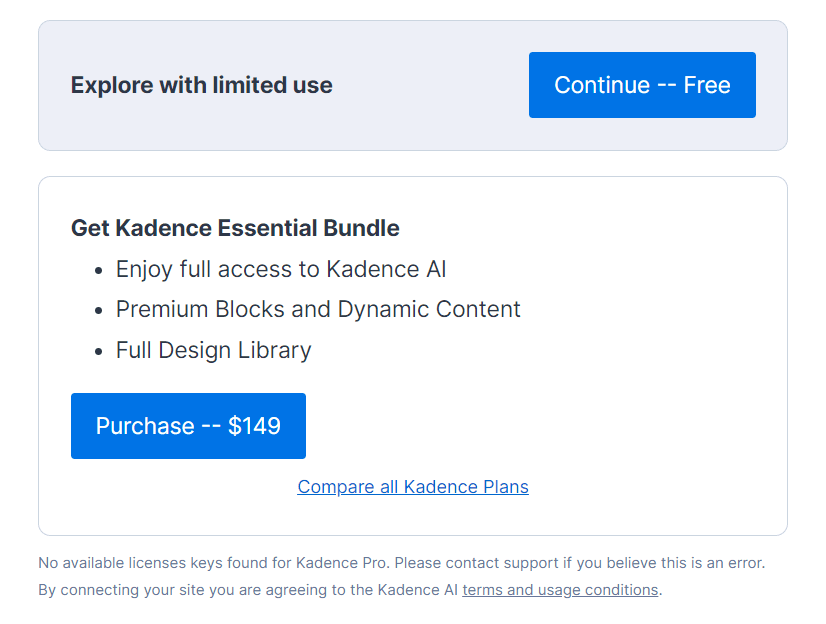Click the Explore with limited use heading
Viewport: 826px width, 624px height.
[201, 85]
